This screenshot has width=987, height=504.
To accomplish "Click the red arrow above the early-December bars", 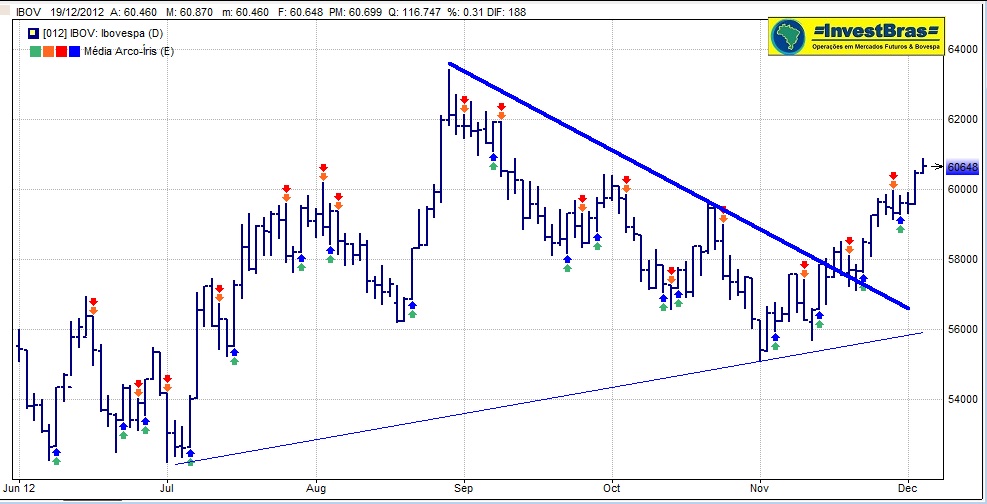I will [x=893, y=176].
